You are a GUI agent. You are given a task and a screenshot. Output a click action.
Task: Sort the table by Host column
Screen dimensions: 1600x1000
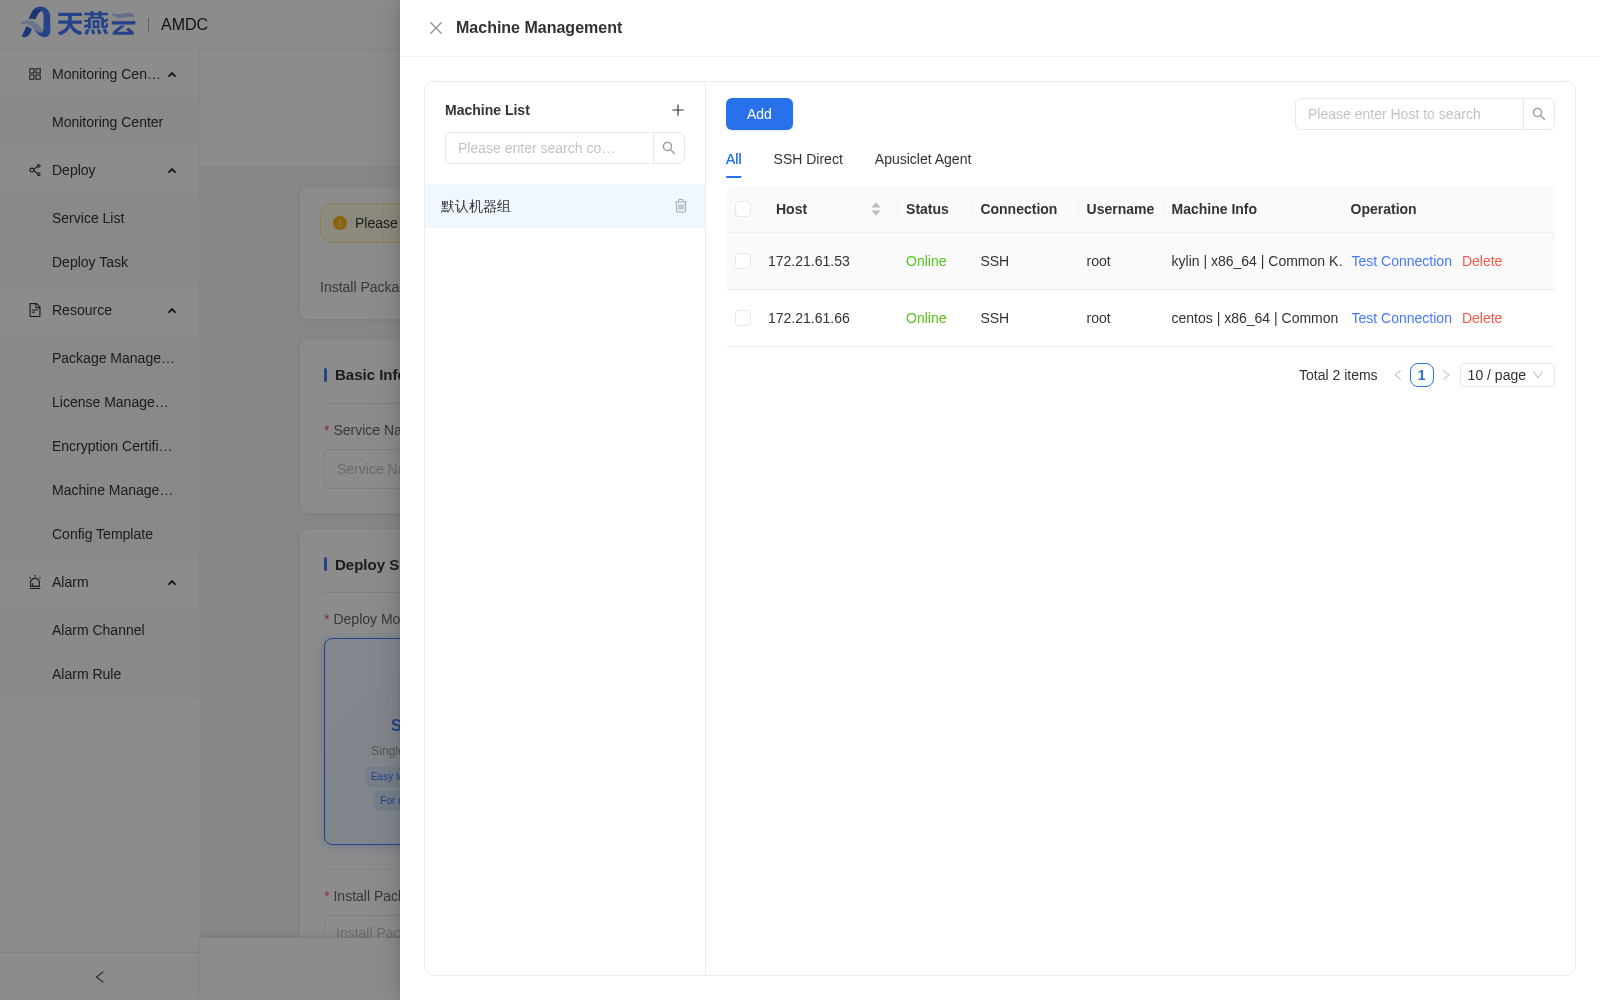tap(876, 209)
